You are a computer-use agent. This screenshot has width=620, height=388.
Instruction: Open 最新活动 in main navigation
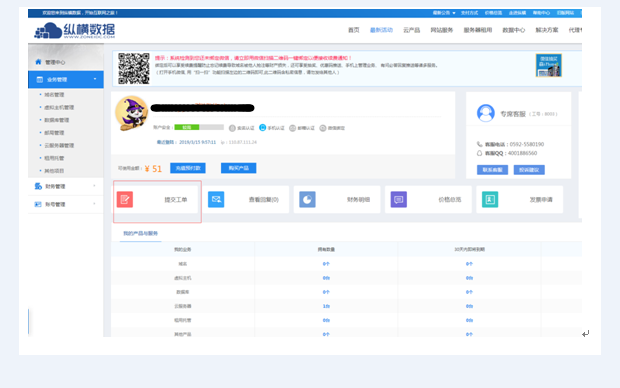381,30
